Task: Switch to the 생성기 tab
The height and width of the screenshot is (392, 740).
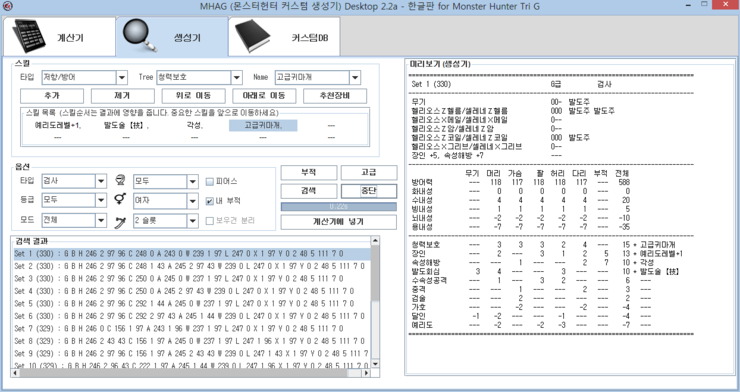Action: click(172, 37)
